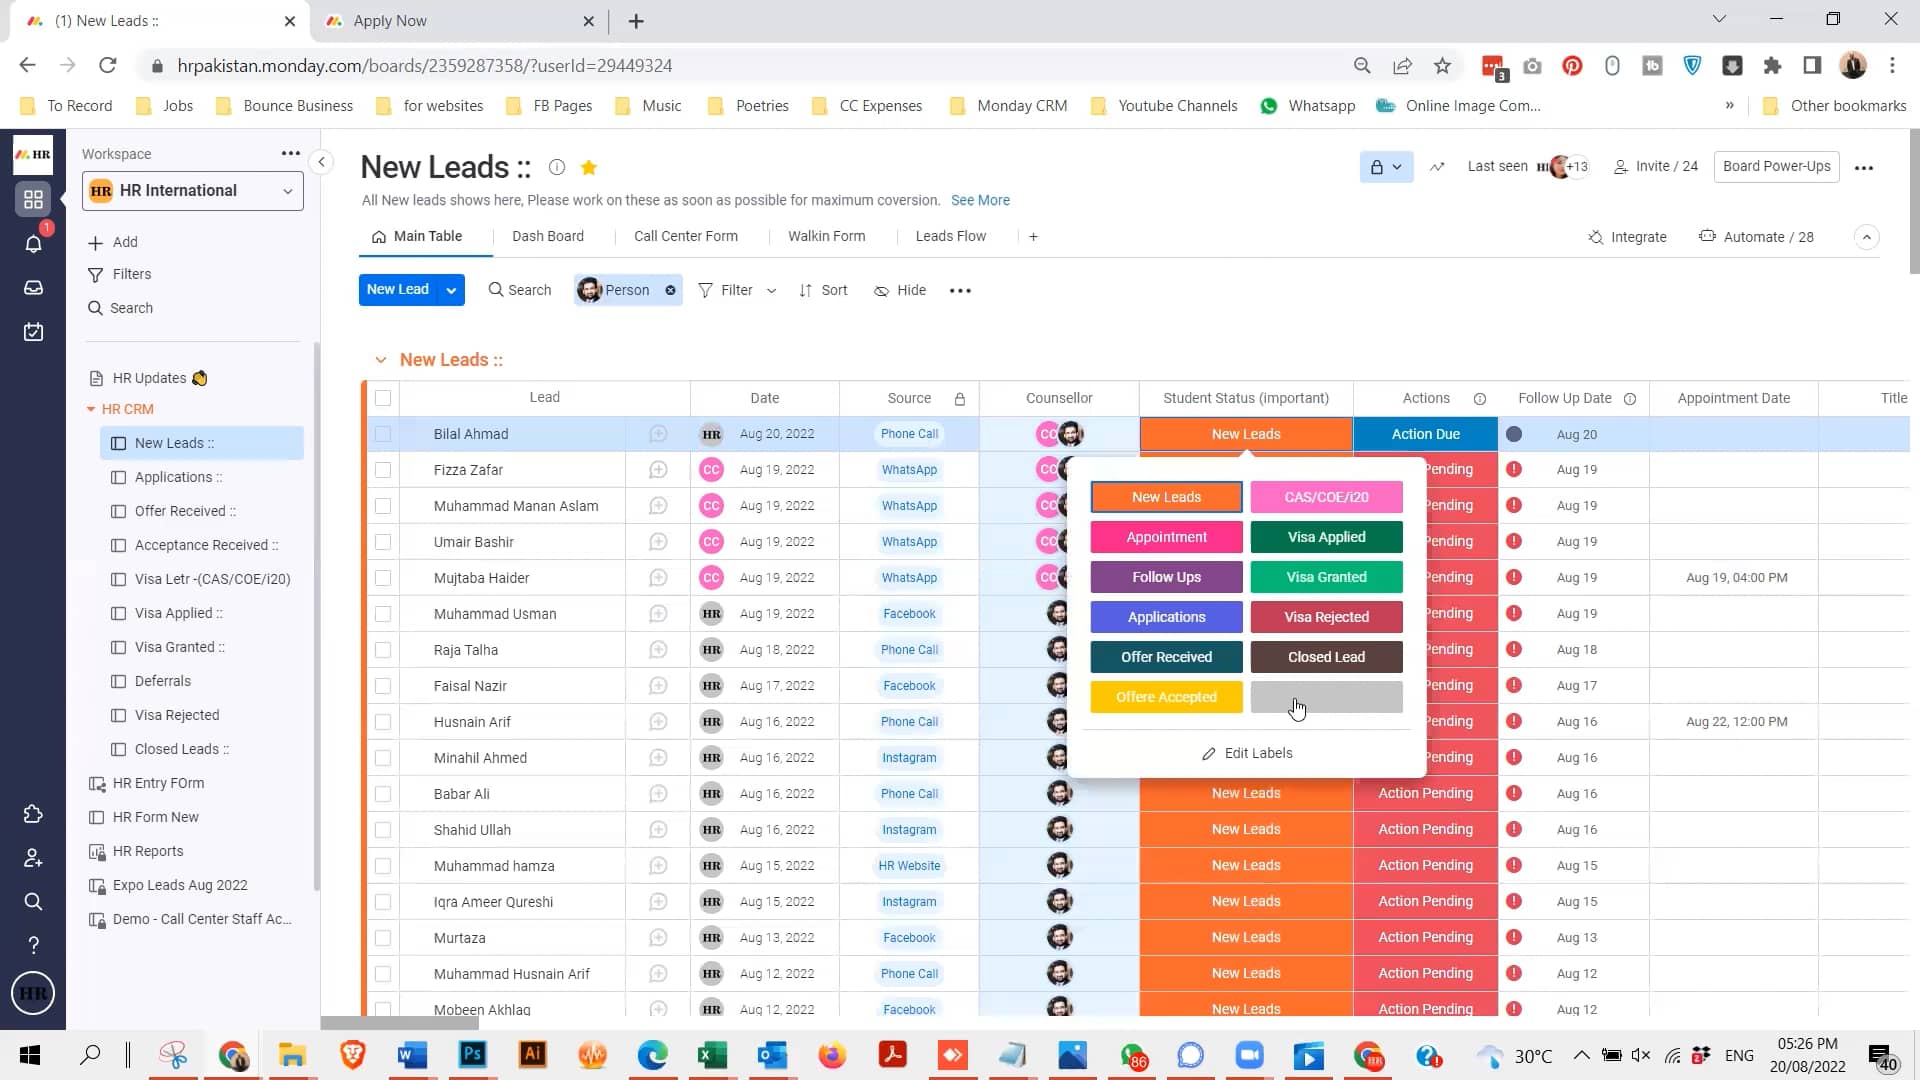Open Search from the bottom sidebar icon
The image size is (1920, 1080).
[33, 901]
